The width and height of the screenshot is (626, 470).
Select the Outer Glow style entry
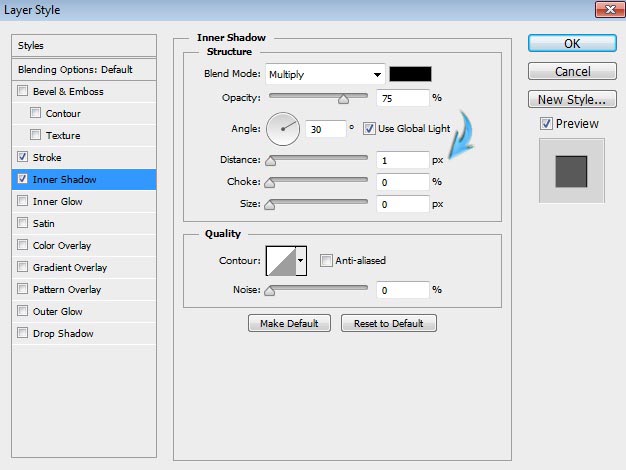(x=57, y=311)
